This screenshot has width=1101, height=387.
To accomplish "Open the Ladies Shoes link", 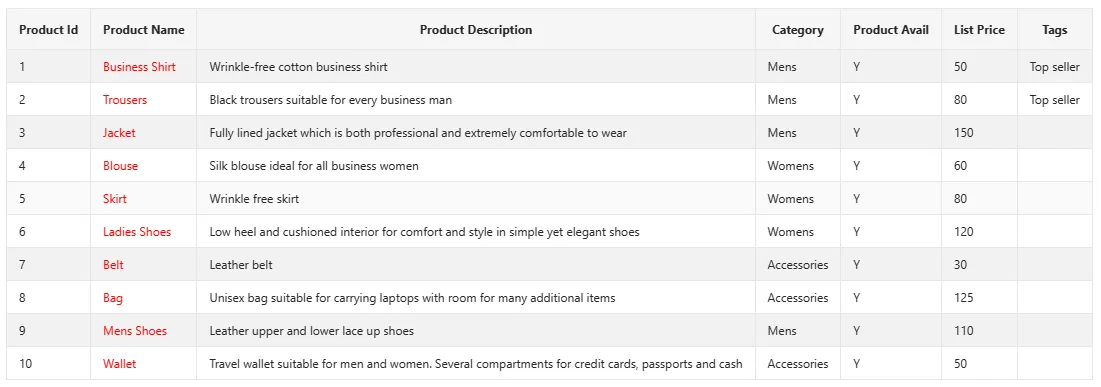I will 137,232.
